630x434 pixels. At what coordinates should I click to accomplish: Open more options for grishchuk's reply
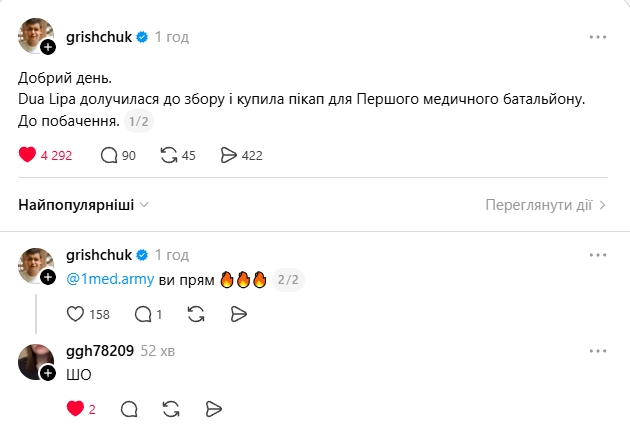pos(598,255)
